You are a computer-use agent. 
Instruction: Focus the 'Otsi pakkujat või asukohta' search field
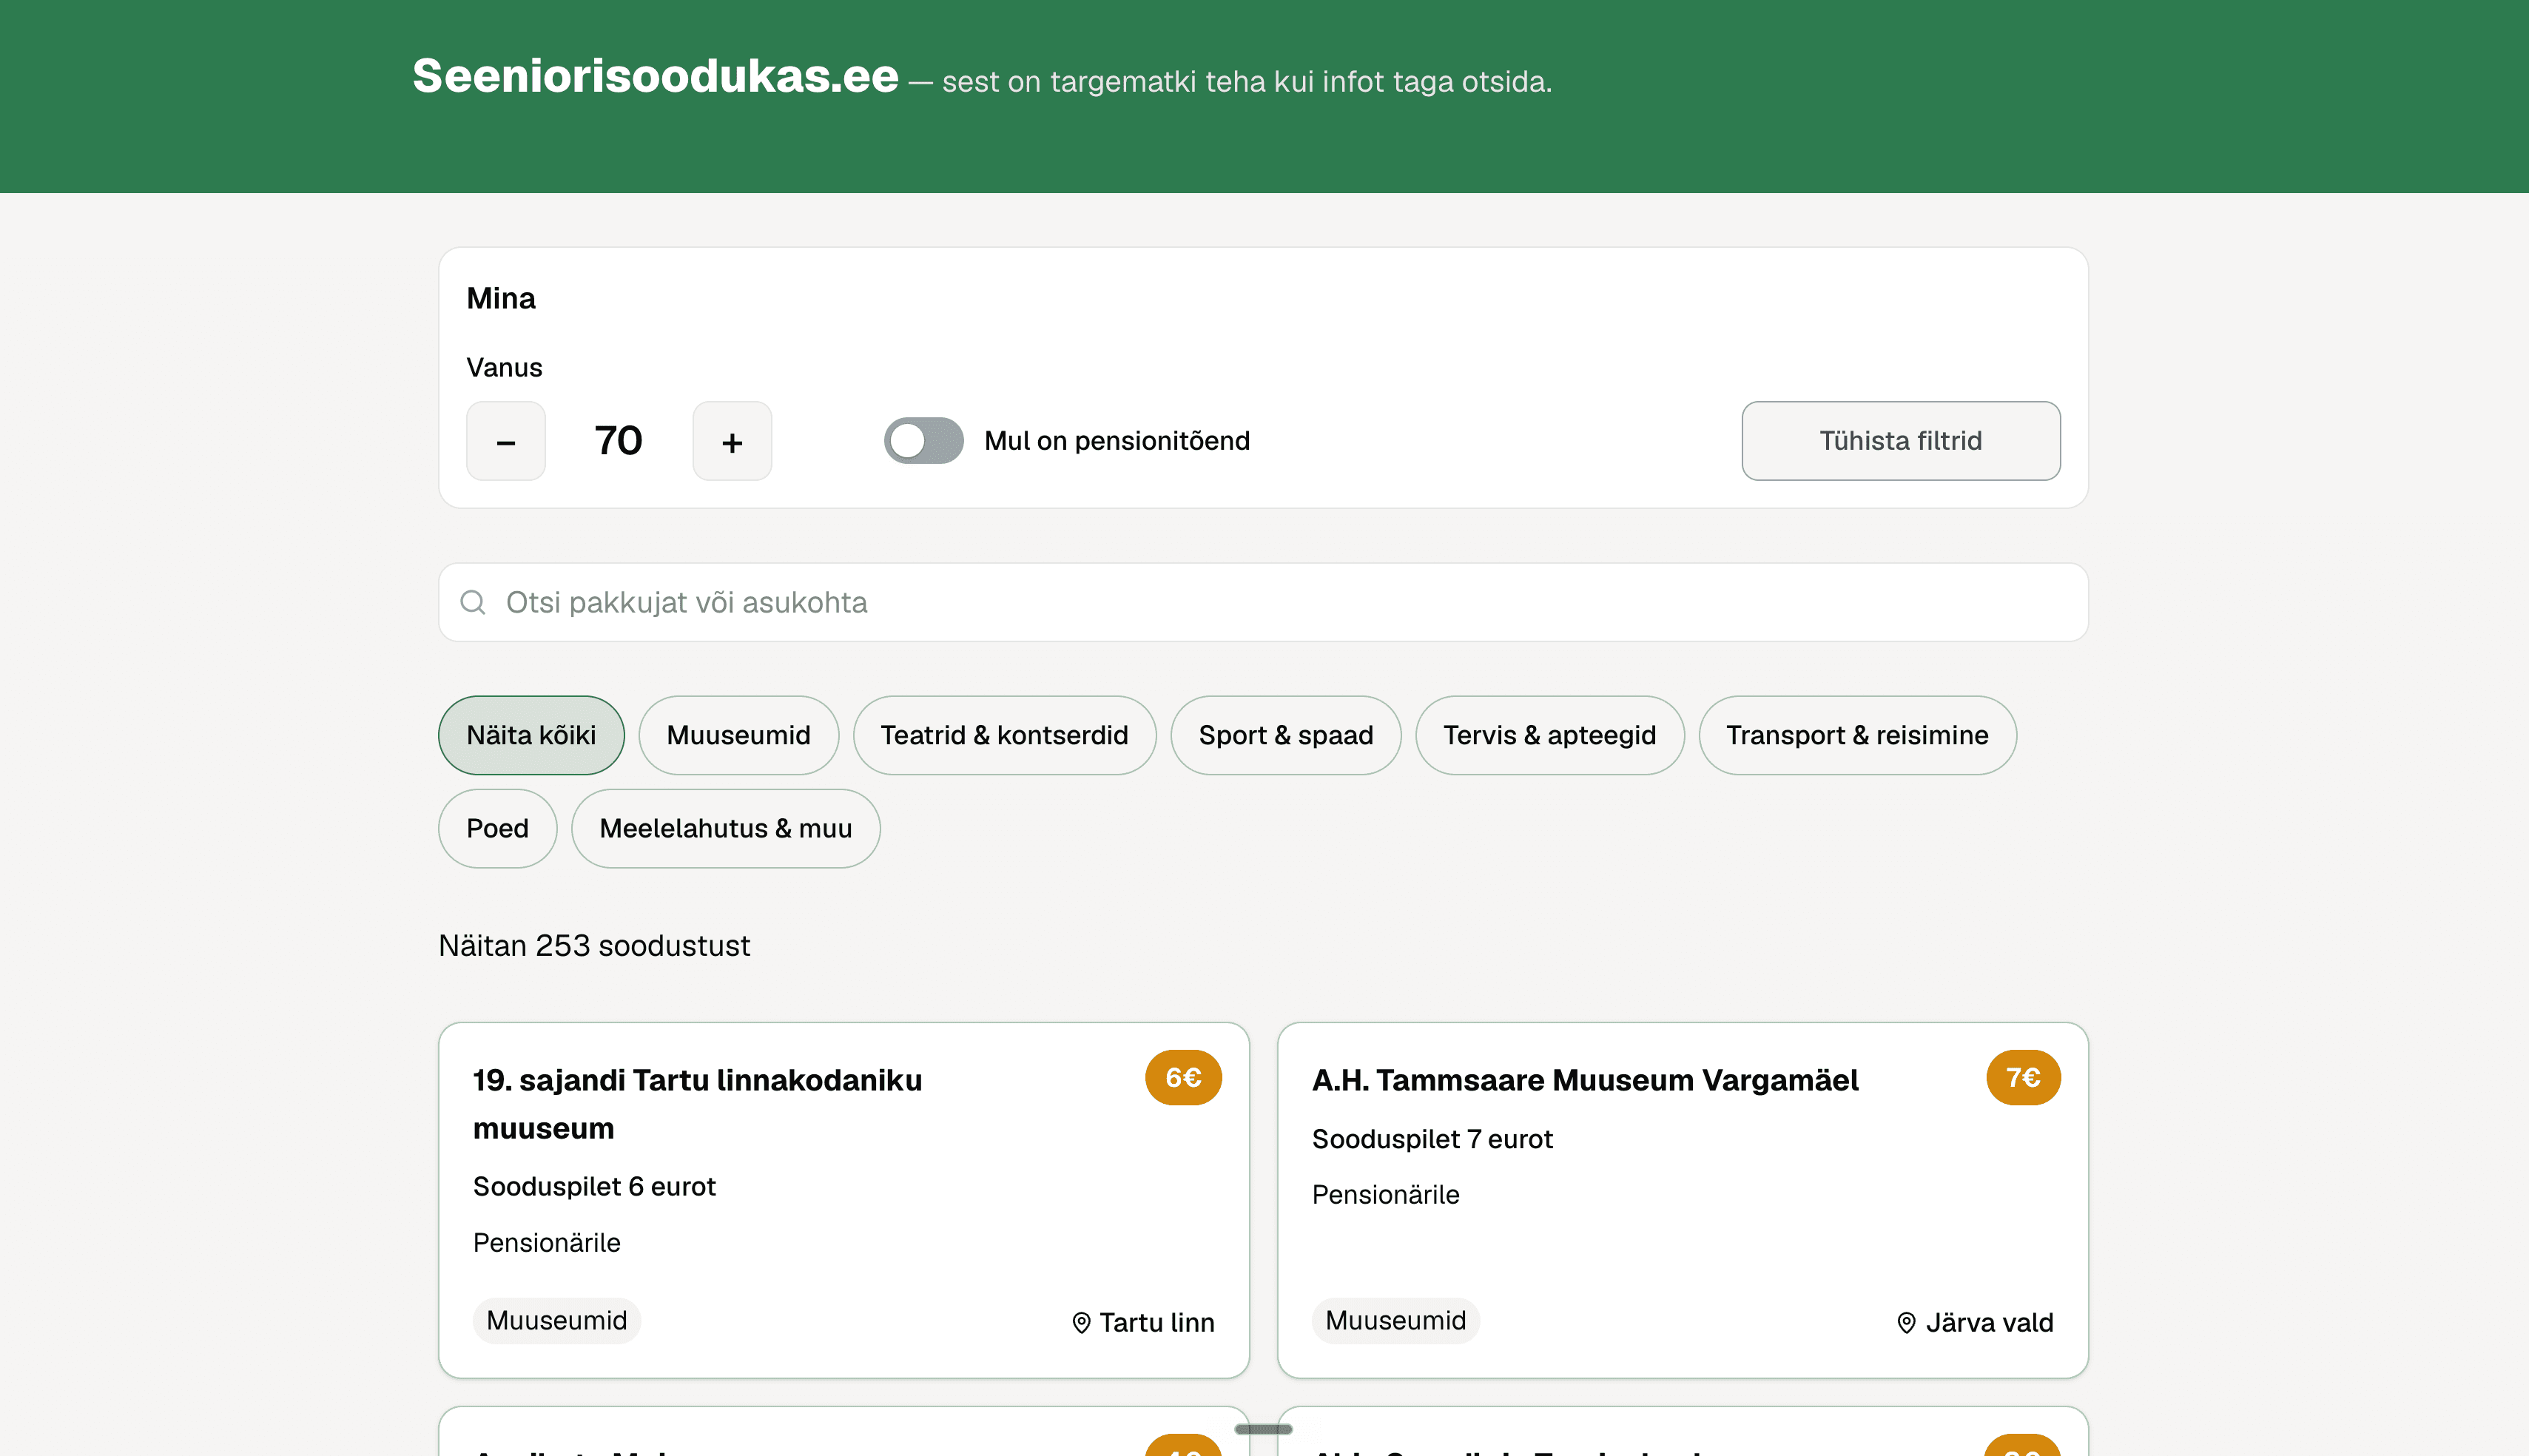[1263, 602]
